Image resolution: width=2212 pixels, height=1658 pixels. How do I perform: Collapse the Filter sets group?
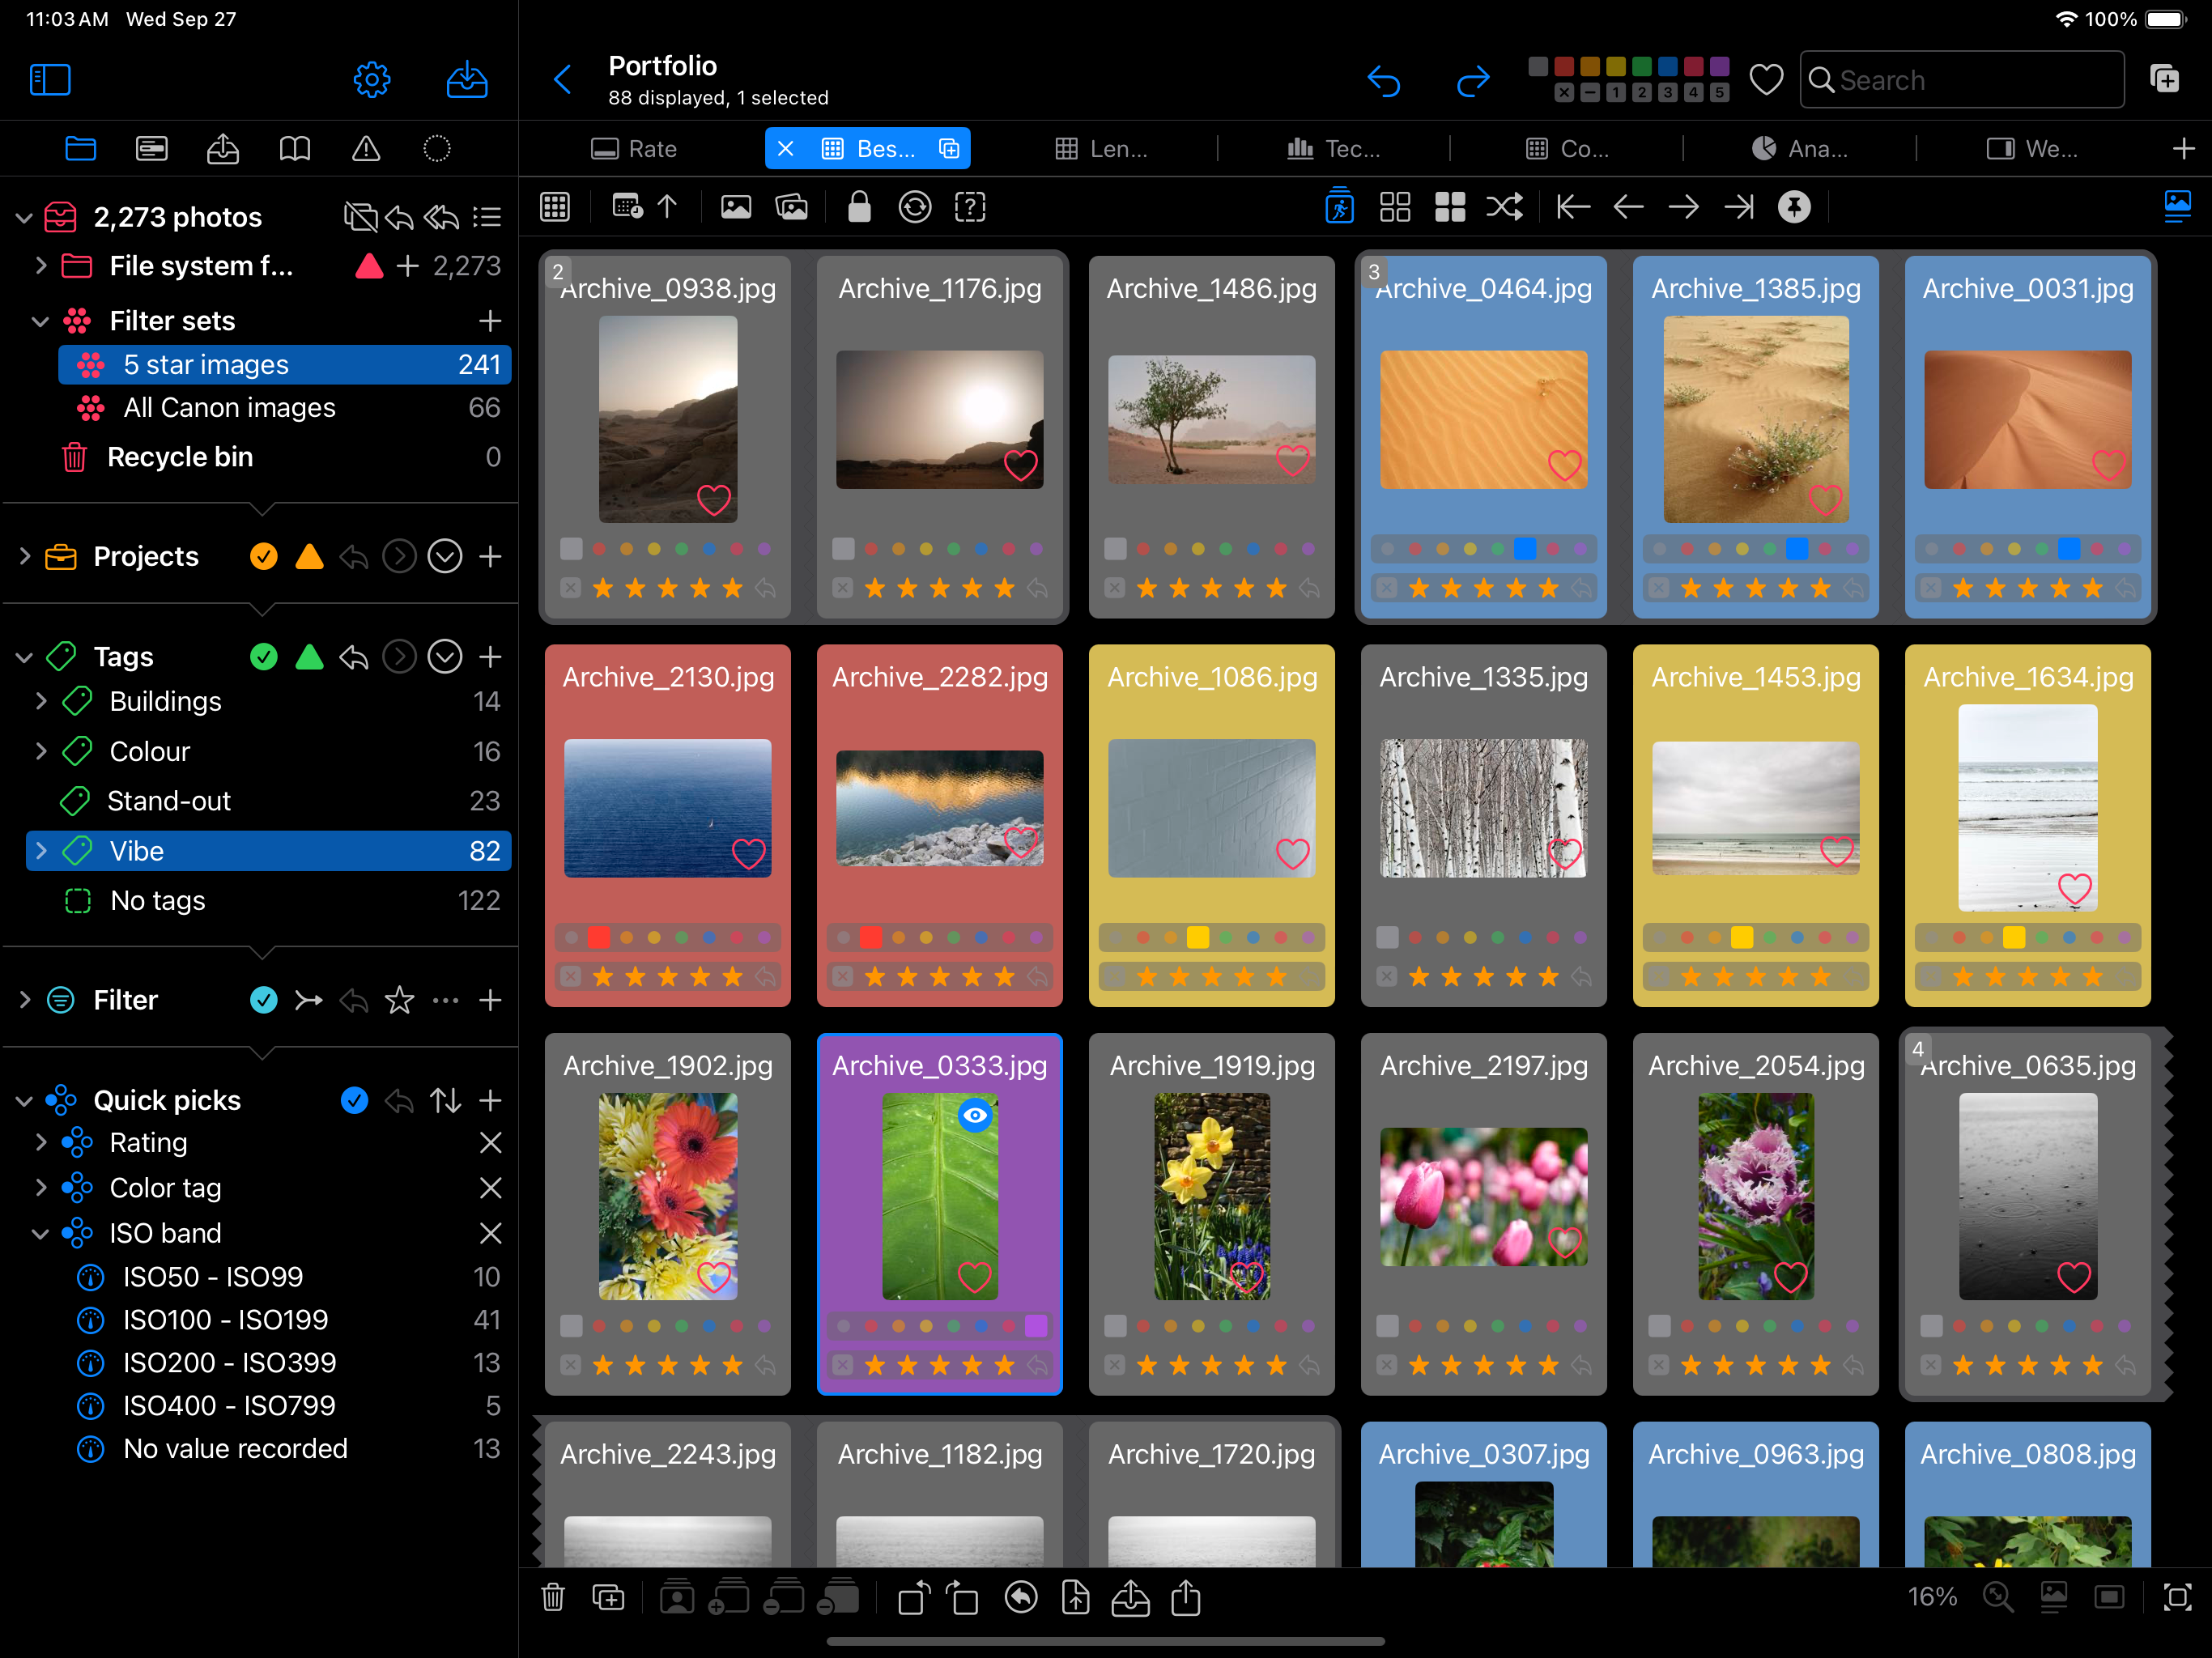pyautogui.click(x=41, y=321)
